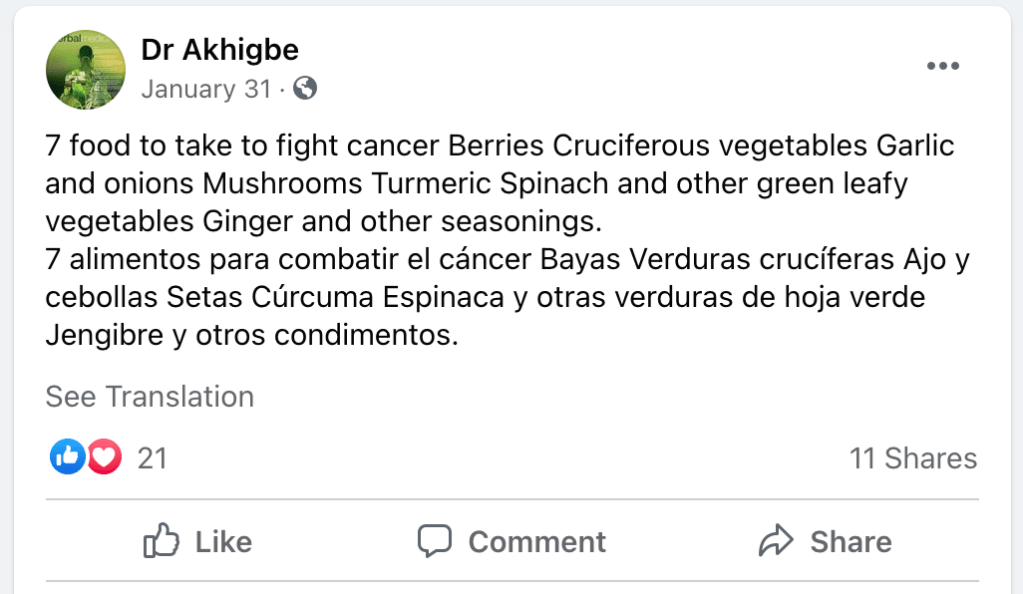Open the 11 Shares list
Image resolution: width=1023 pixels, height=594 pixels.
(913, 458)
